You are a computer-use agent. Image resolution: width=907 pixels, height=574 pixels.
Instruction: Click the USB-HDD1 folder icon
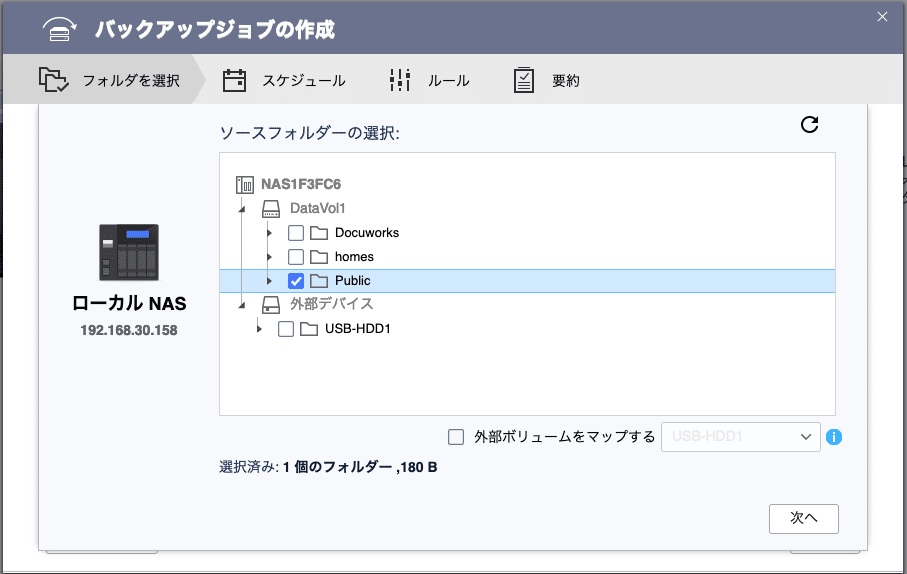pyautogui.click(x=309, y=329)
